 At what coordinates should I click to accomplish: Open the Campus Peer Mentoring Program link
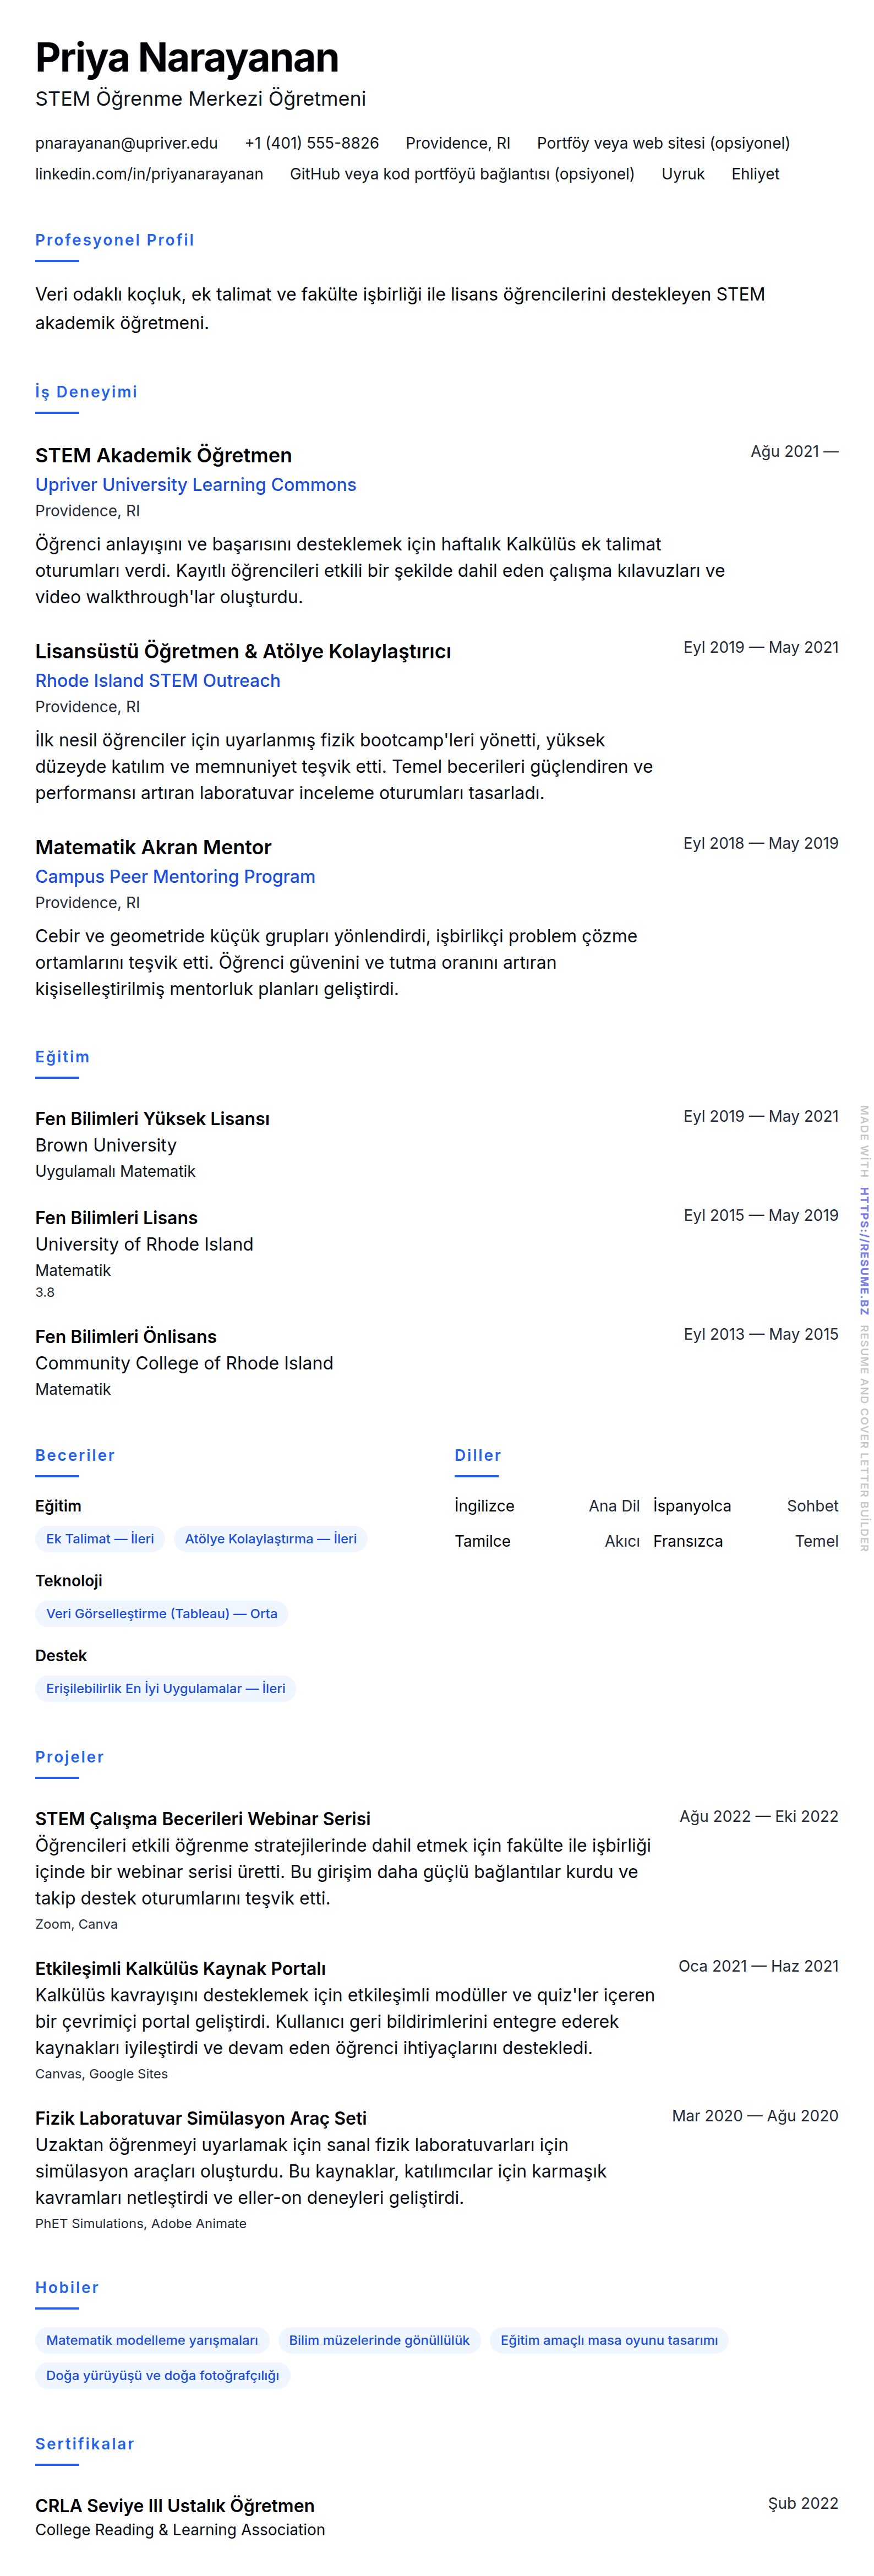(x=175, y=877)
